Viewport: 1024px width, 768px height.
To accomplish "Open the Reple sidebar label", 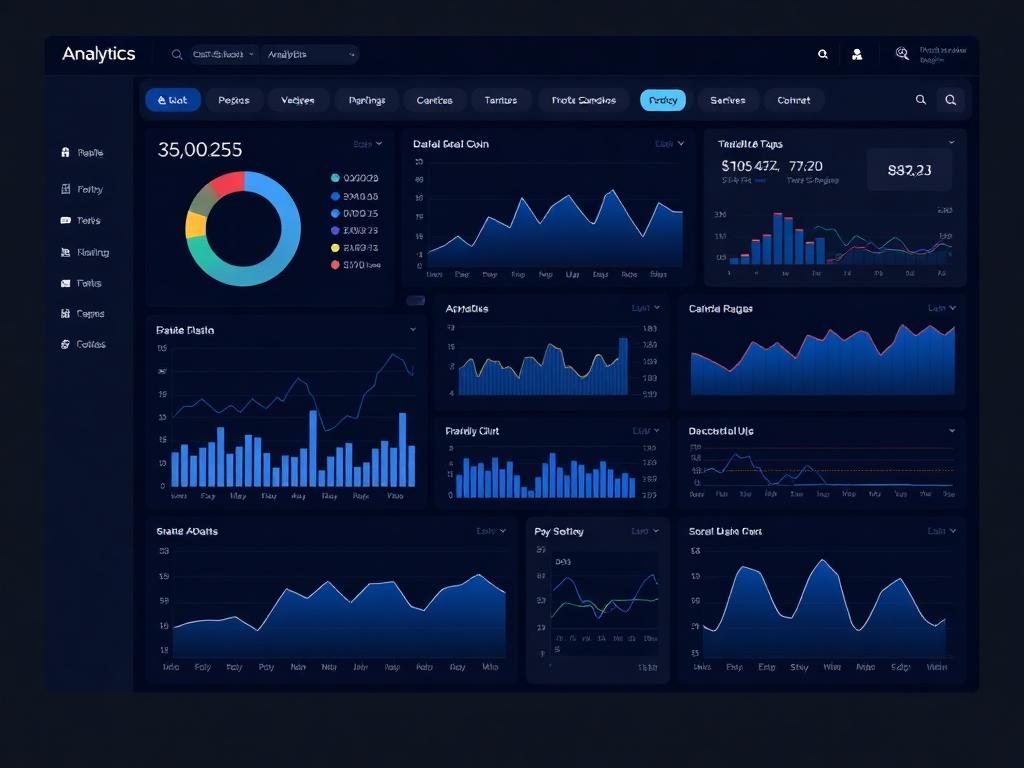I will 90,153.
